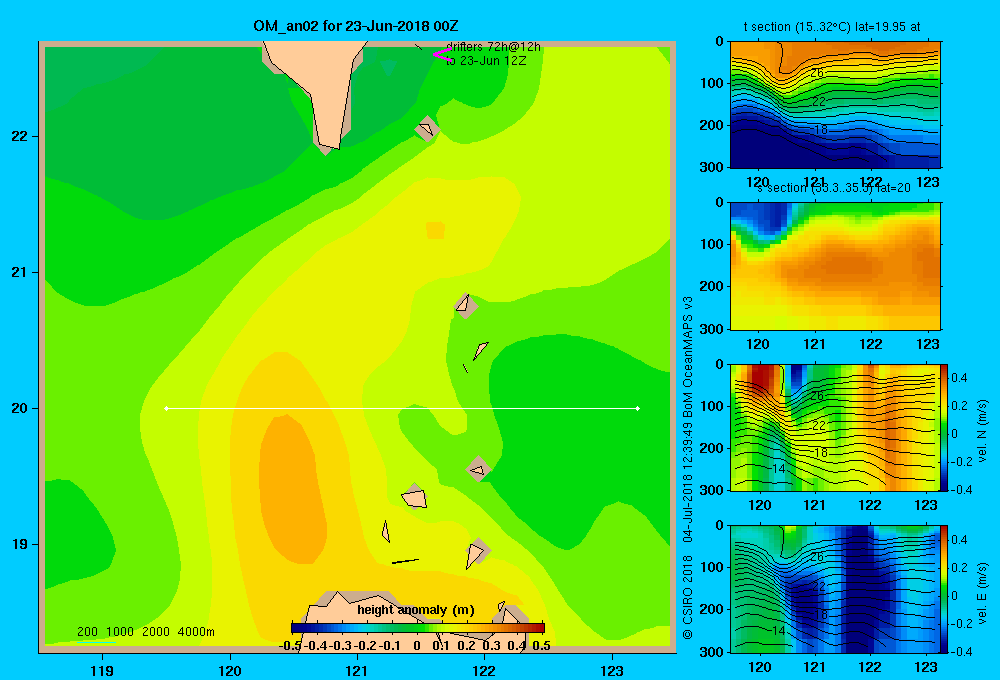1000x680 pixels.
Task: Click the vertical CSIRO BoM OceanMAPS copyright text
Action: click(688, 468)
